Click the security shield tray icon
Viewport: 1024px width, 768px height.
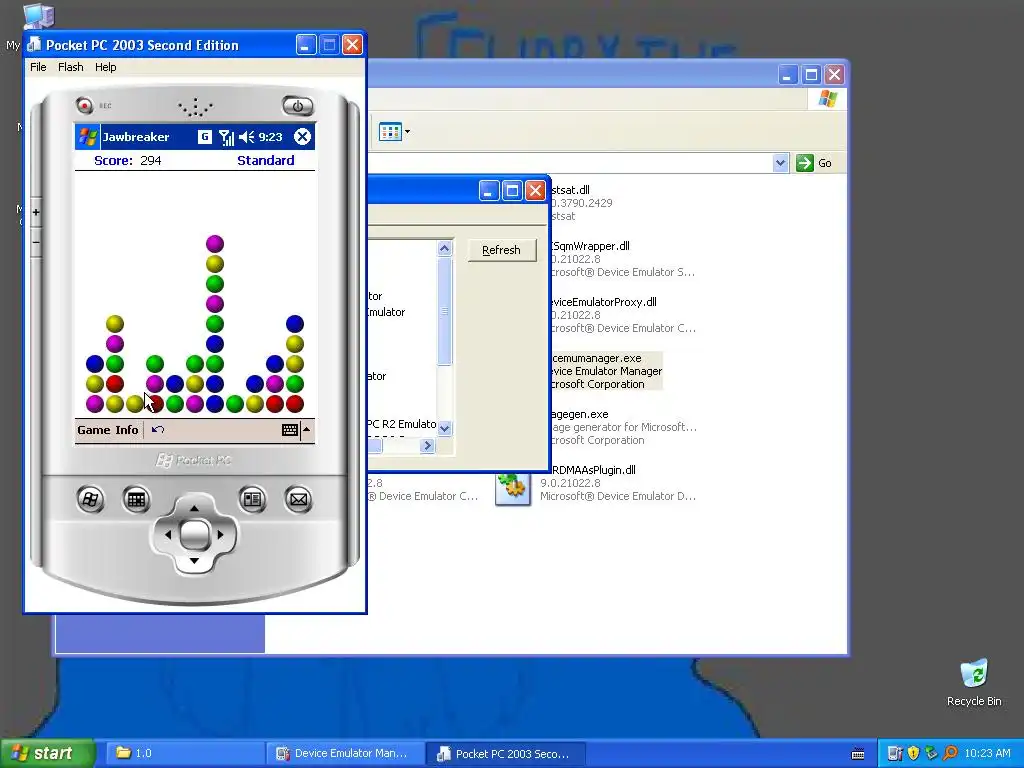(914, 753)
